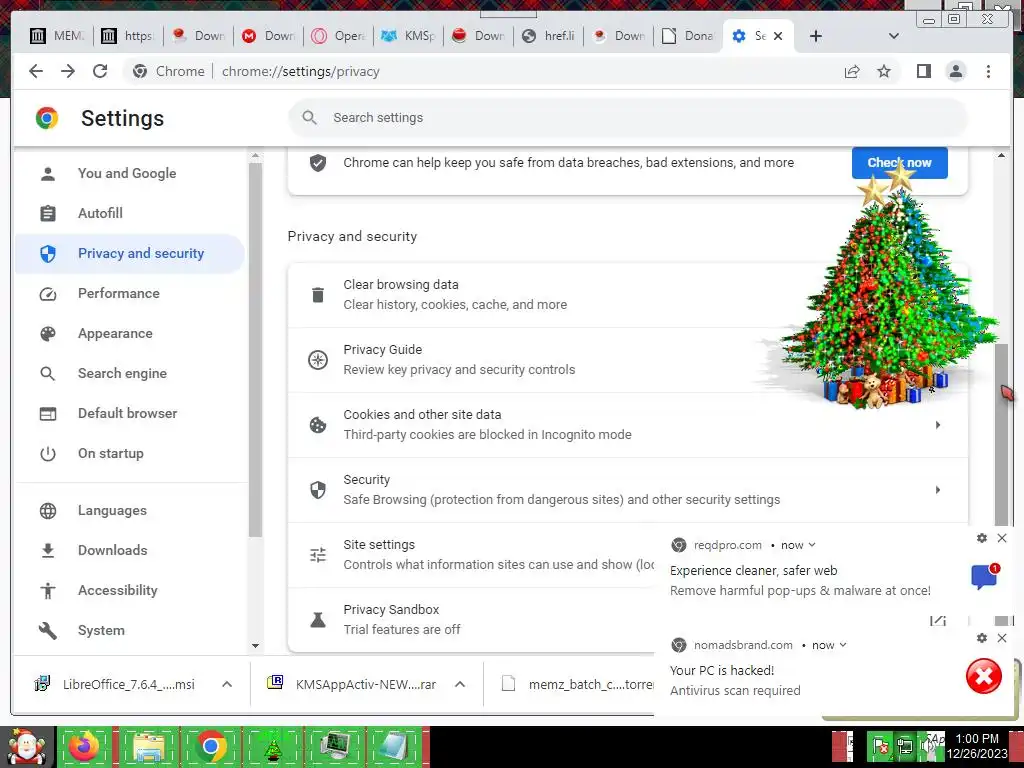
Task: Switch to the KMSp tab
Action: point(409,36)
